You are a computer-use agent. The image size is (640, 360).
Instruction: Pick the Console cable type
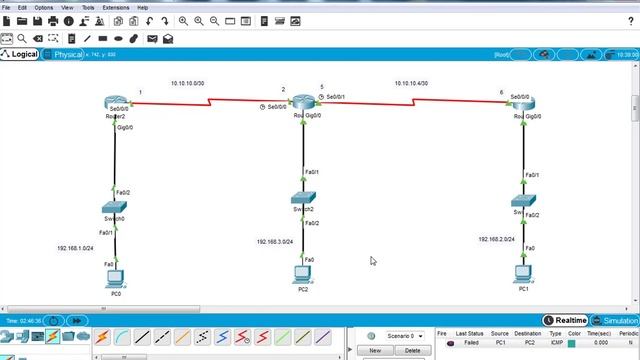coord(122,337)
